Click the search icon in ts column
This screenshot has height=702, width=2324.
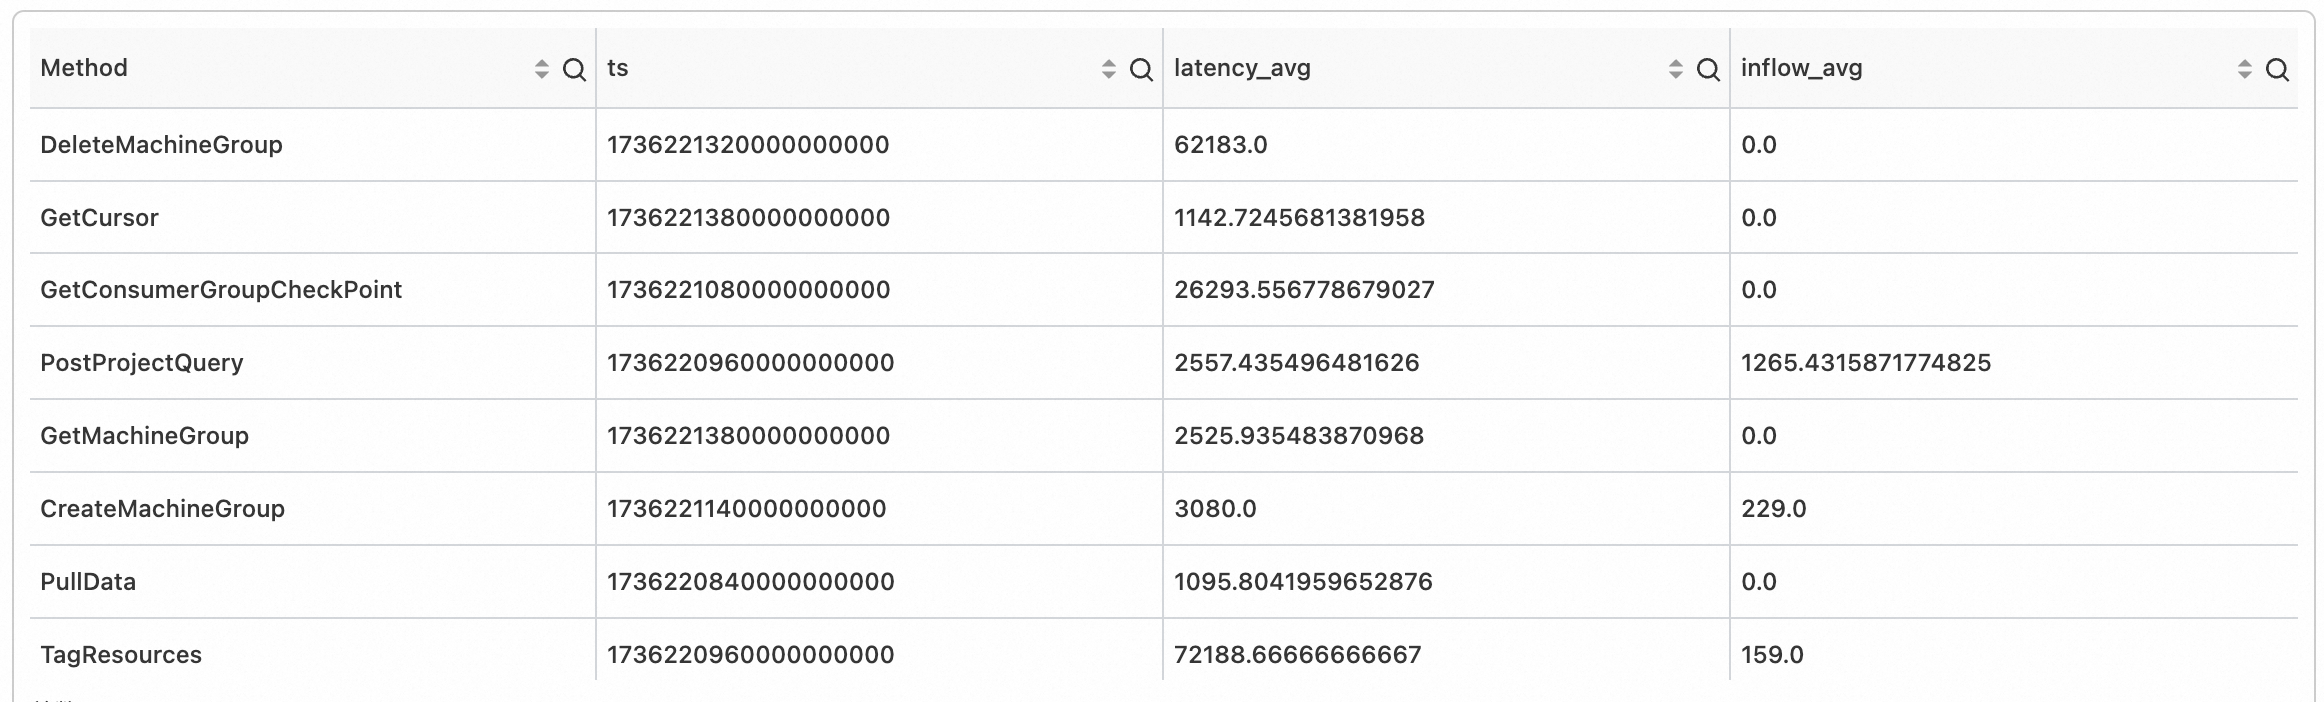(x=1141, y=69)
